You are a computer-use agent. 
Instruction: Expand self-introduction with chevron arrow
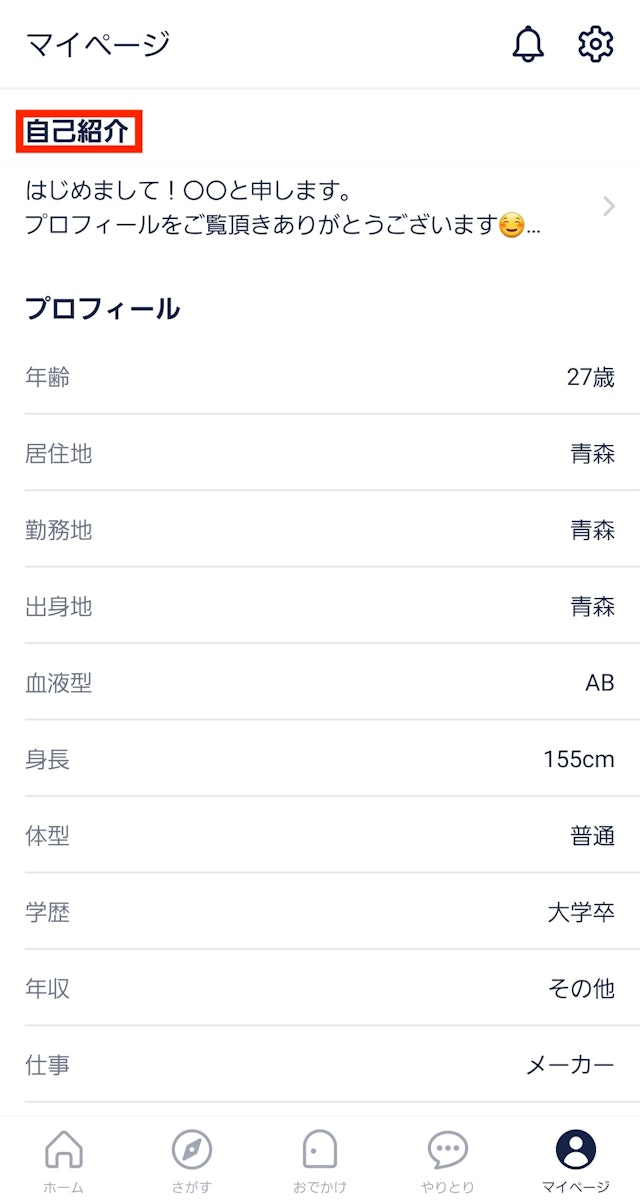click(x=609, y=207)
